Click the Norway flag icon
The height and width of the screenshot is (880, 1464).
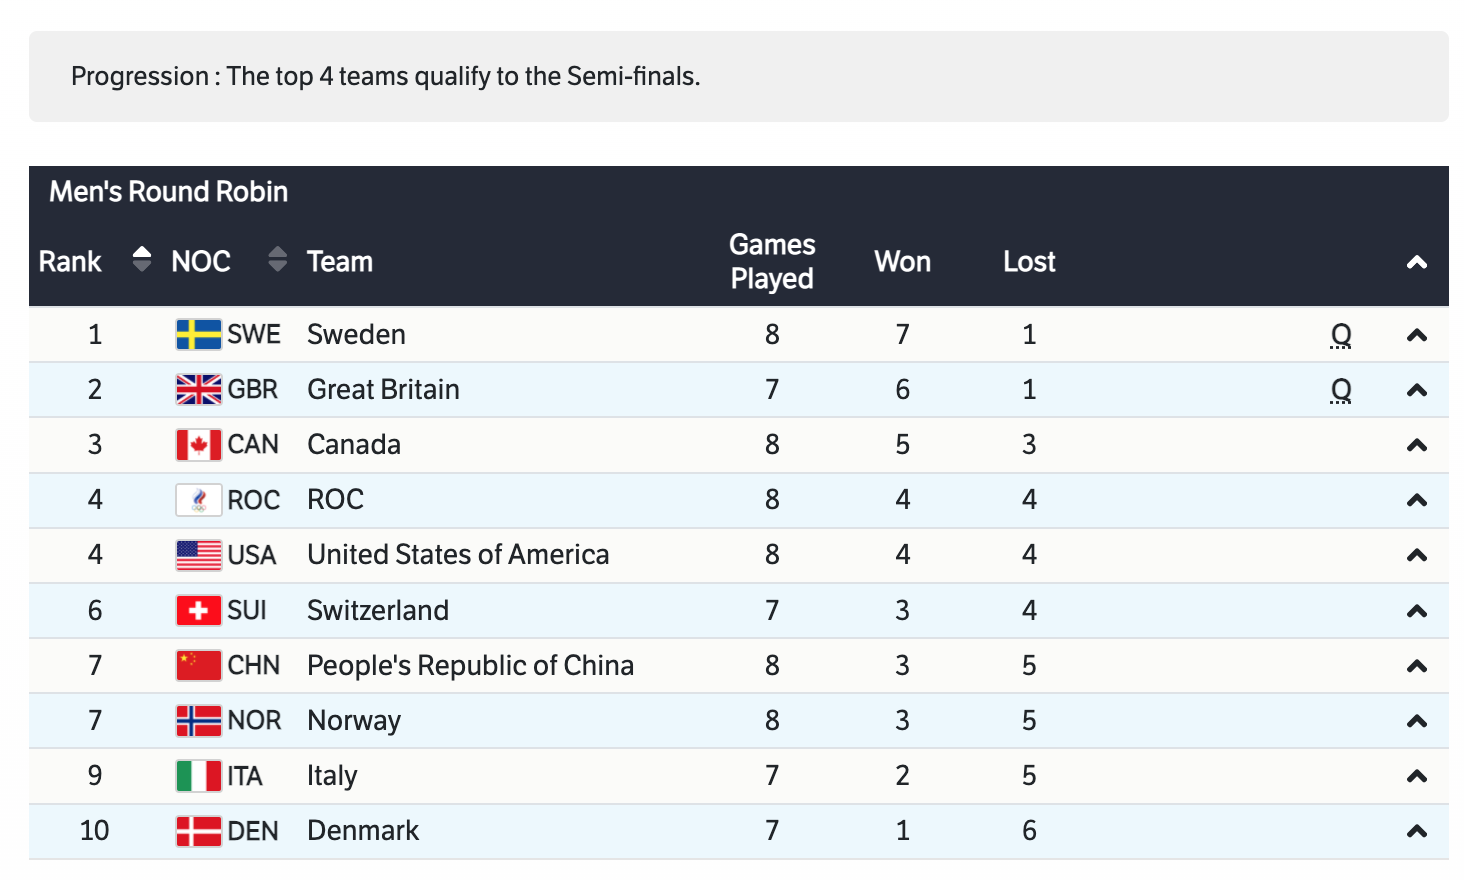click(x=198, y=721)
